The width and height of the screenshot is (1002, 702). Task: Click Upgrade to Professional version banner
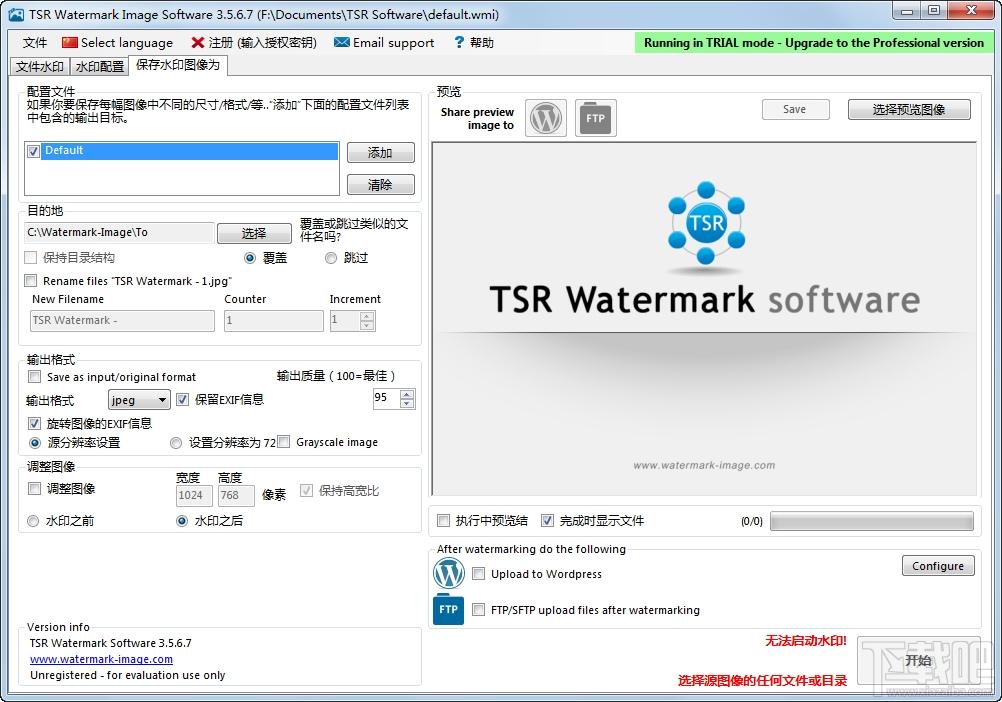coord(813,43)
